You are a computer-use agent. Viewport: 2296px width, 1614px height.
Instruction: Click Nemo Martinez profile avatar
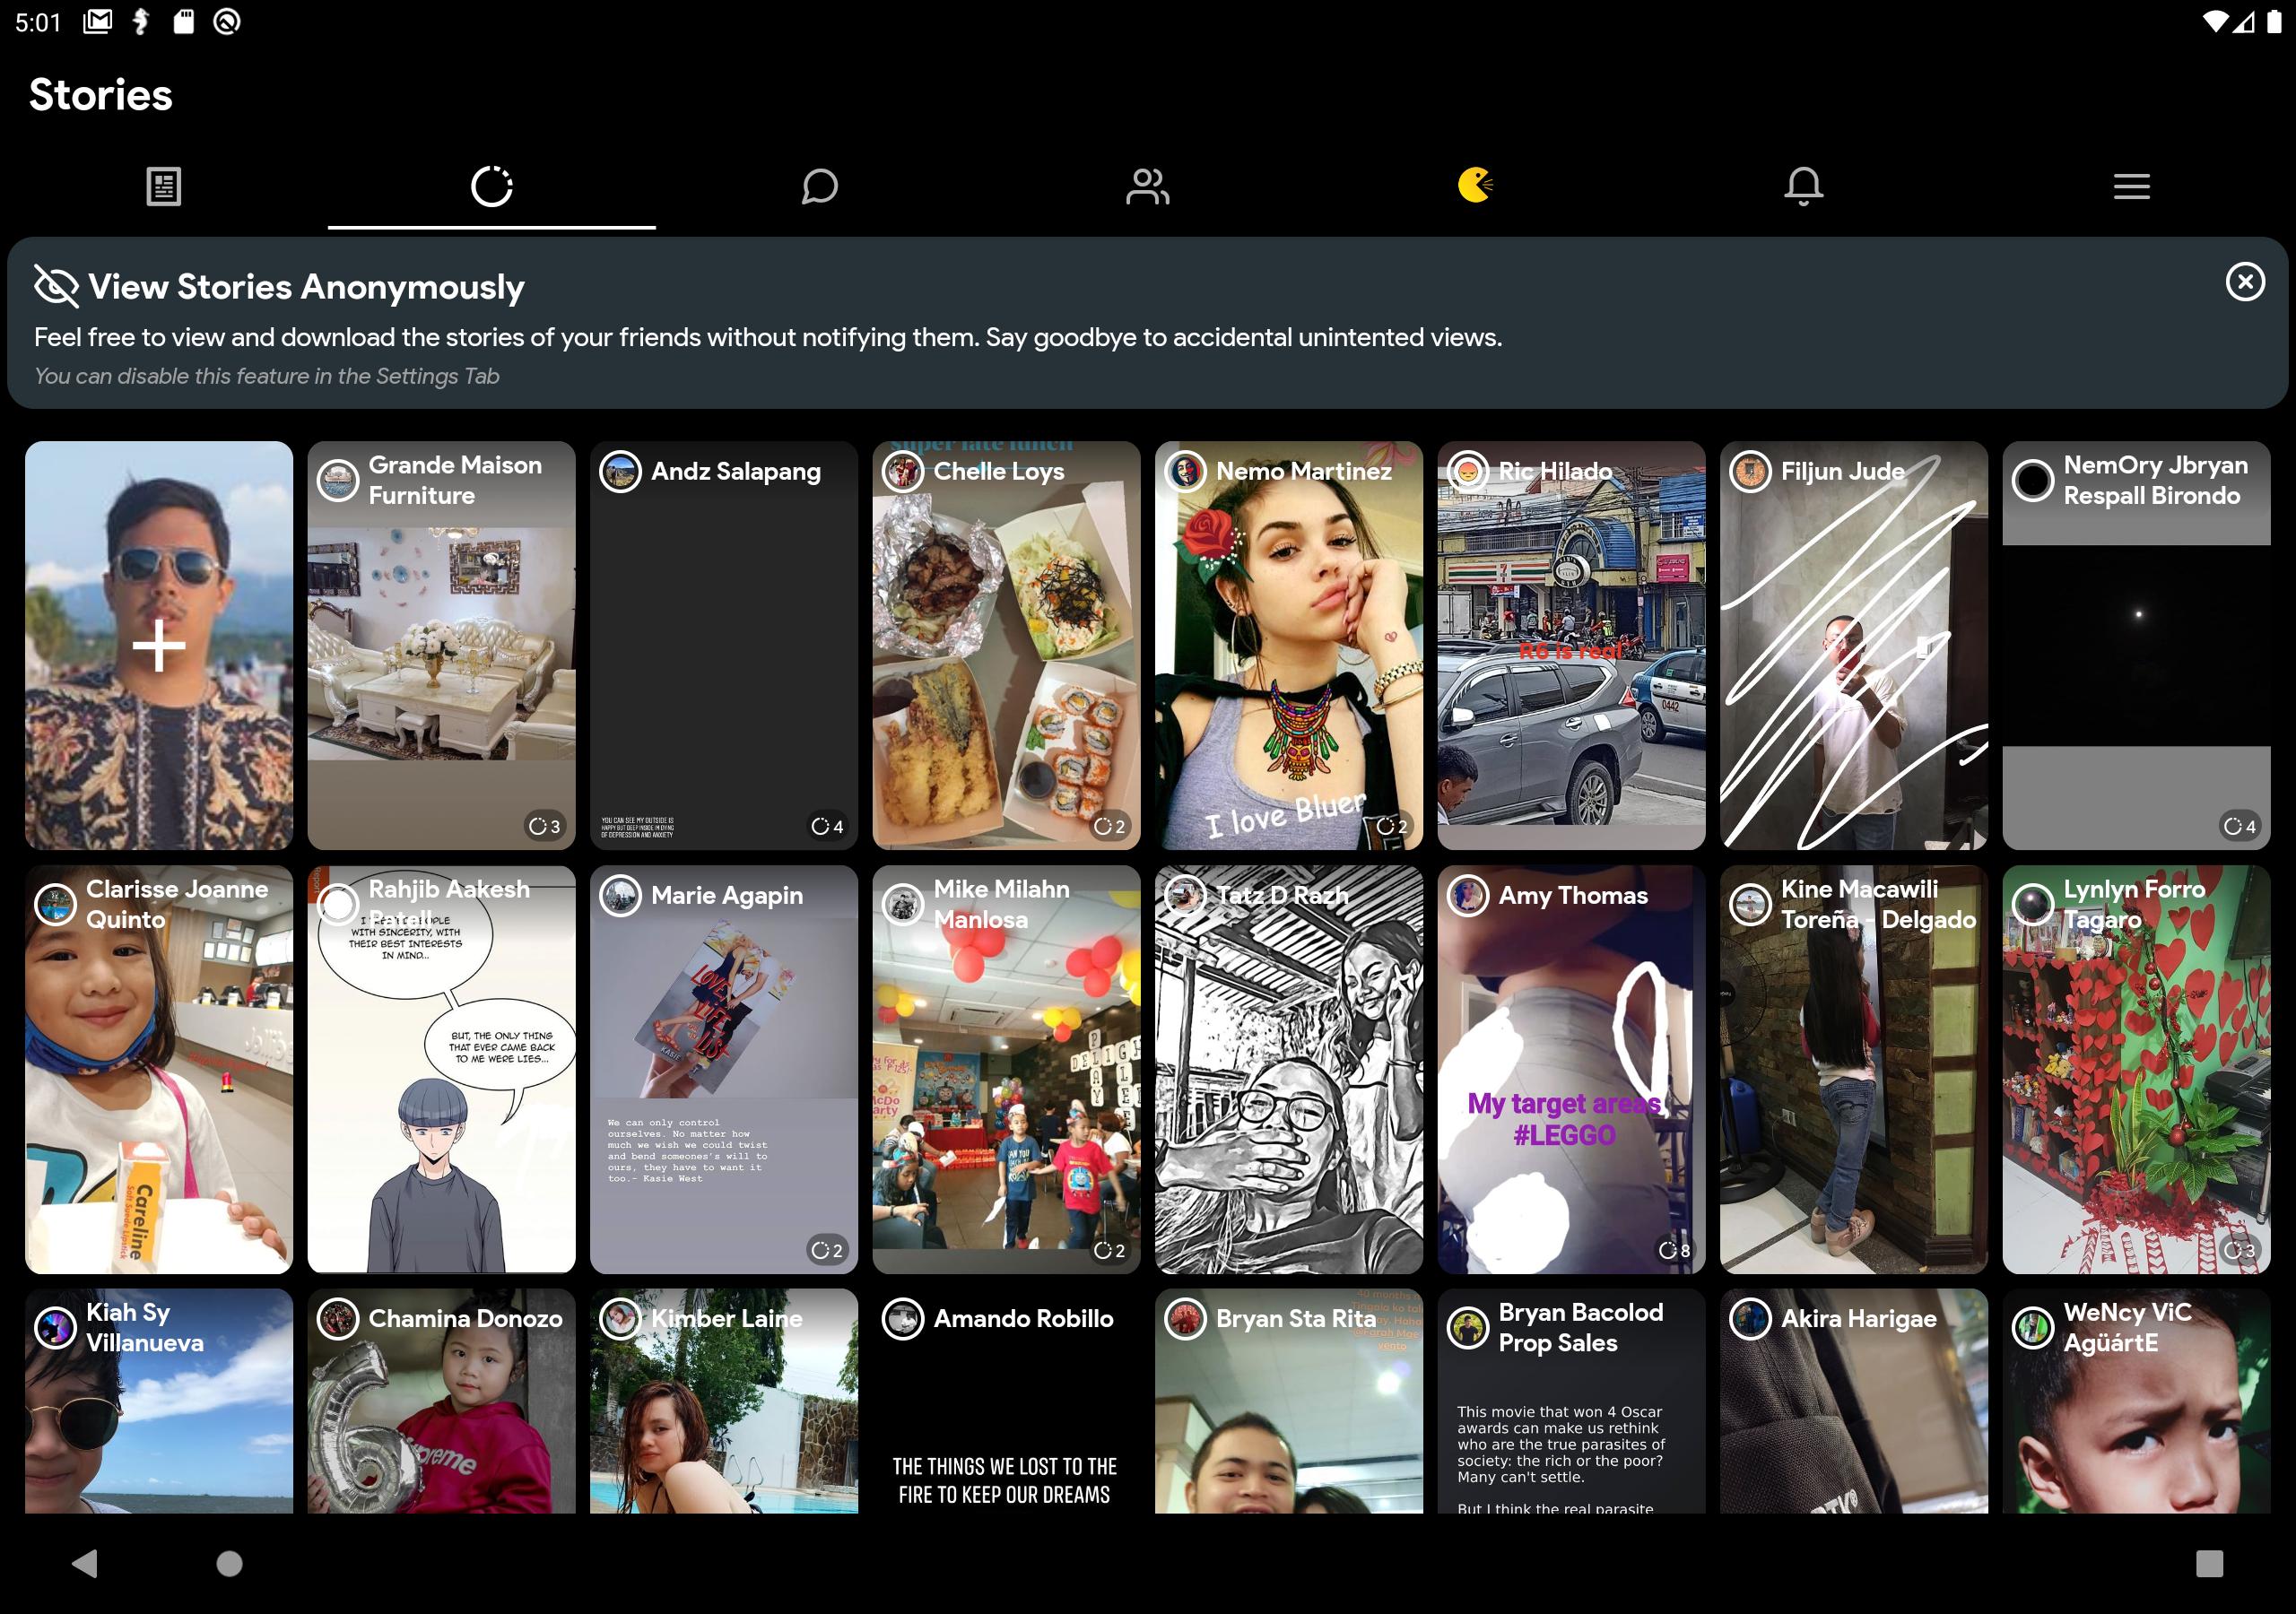pos(1185,471)
